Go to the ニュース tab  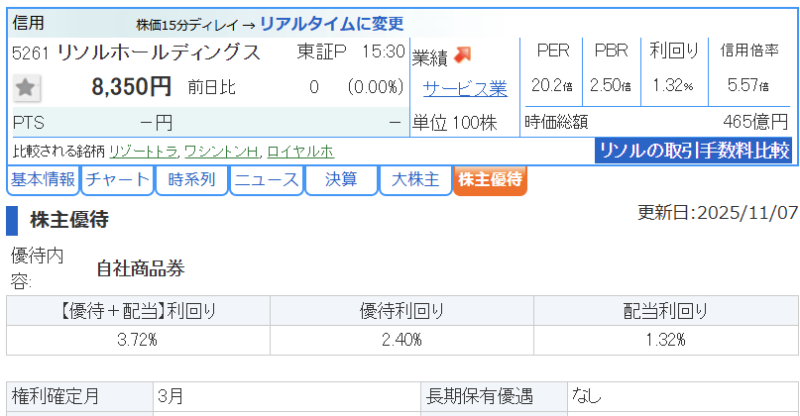point(265,180)
